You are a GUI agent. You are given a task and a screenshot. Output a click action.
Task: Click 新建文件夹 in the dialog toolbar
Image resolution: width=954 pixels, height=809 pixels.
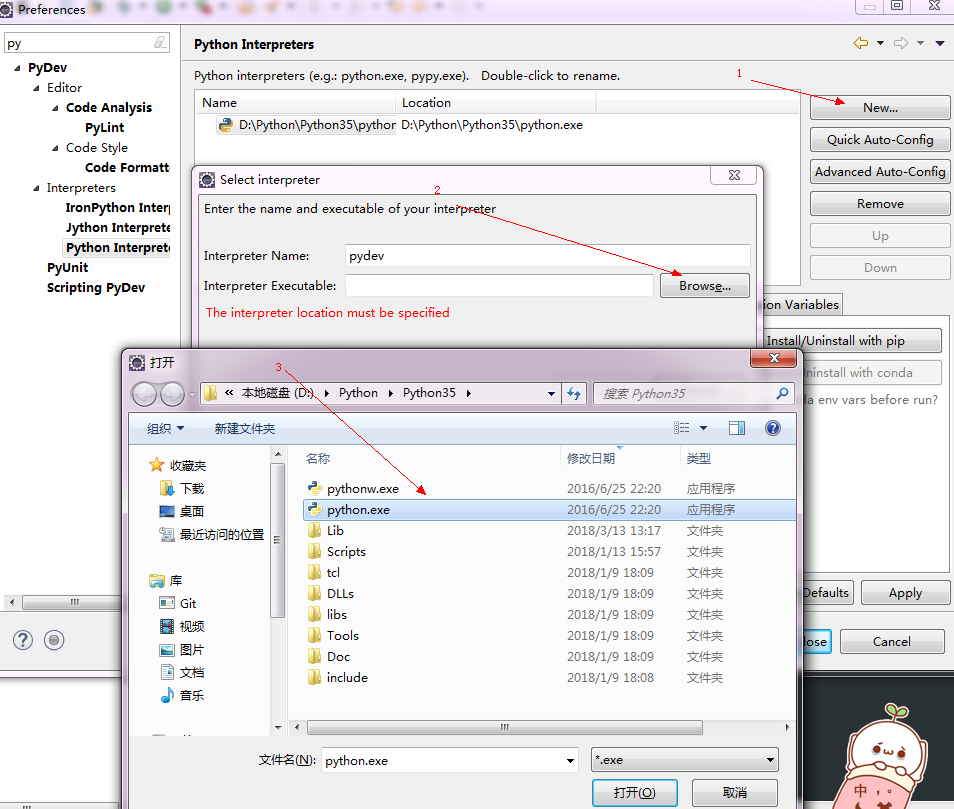(245, 428)
